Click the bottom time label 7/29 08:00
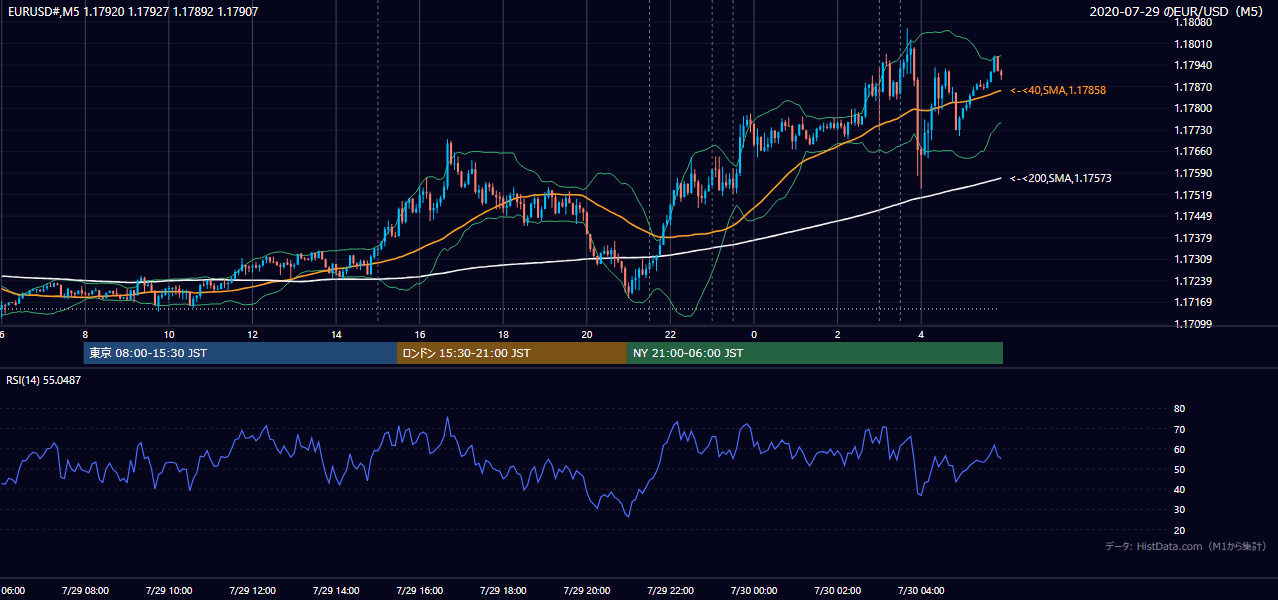Viewport: 1278px width, 600px height. (x=85, y=590)
